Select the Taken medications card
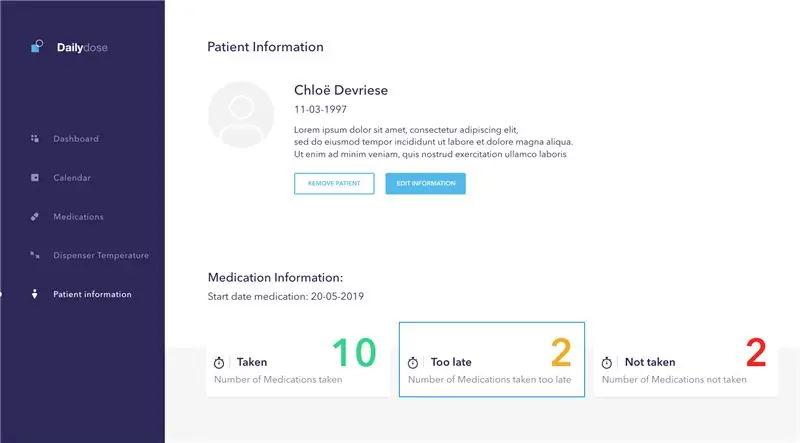This screenshot has height=443, width=800. [x=298, y=359]
